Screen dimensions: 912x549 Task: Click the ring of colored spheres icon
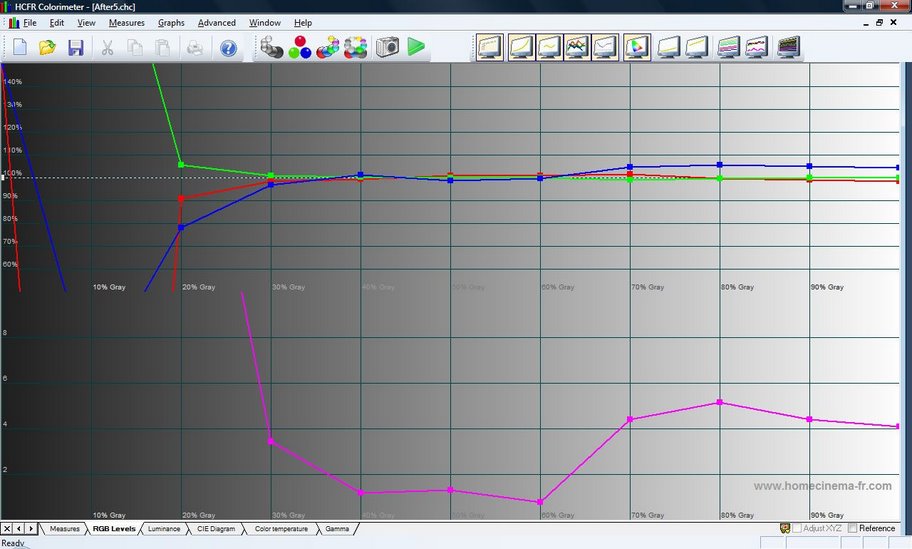tap(355, 47)
